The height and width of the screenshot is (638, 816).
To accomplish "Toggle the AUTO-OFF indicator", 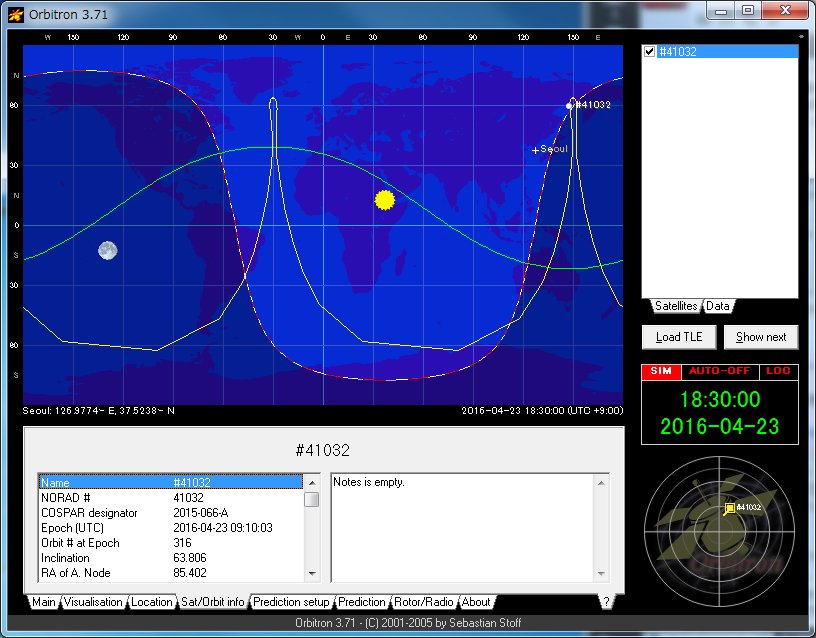I will (720, 371).
